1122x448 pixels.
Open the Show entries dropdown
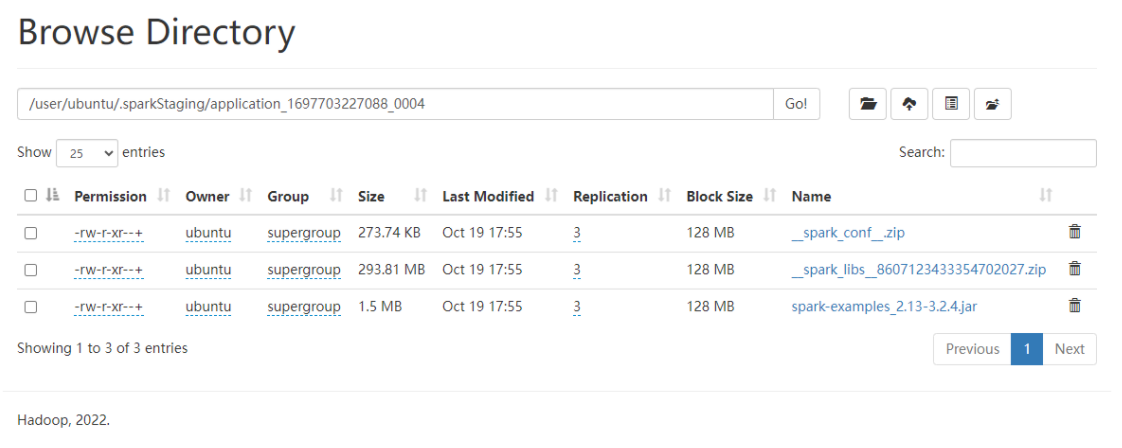tap(87, 153)
